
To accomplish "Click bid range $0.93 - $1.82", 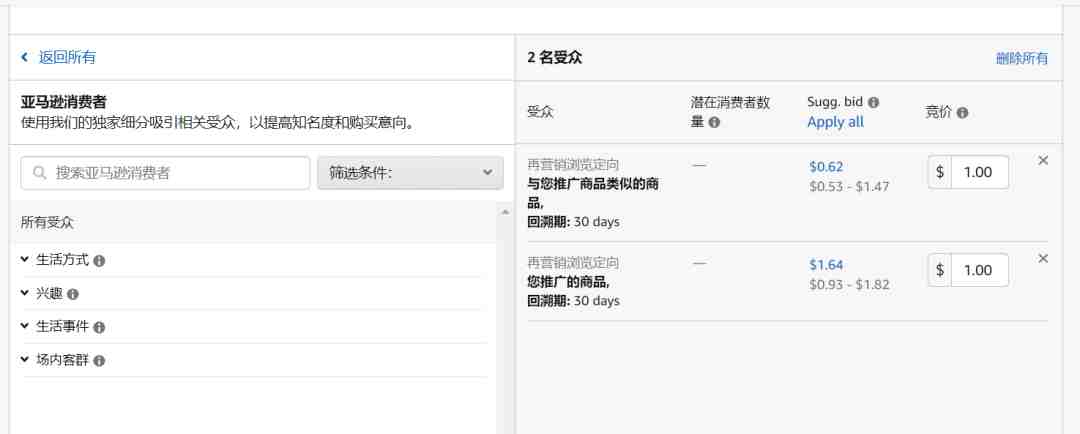I will 849,285.
